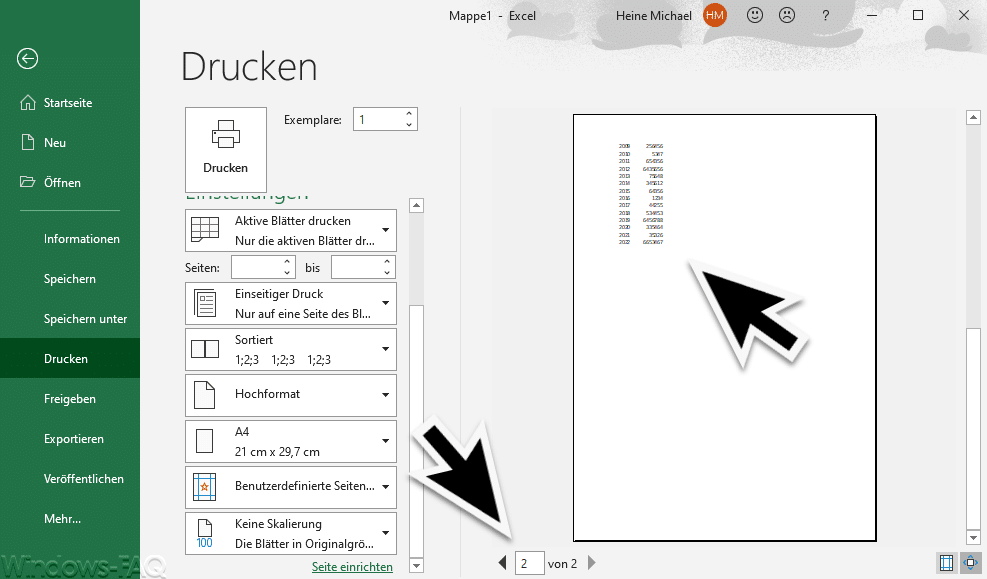Click the settings list scrollbar thumb
Viewport: 987px width, 579px height.
pos(416,430)
